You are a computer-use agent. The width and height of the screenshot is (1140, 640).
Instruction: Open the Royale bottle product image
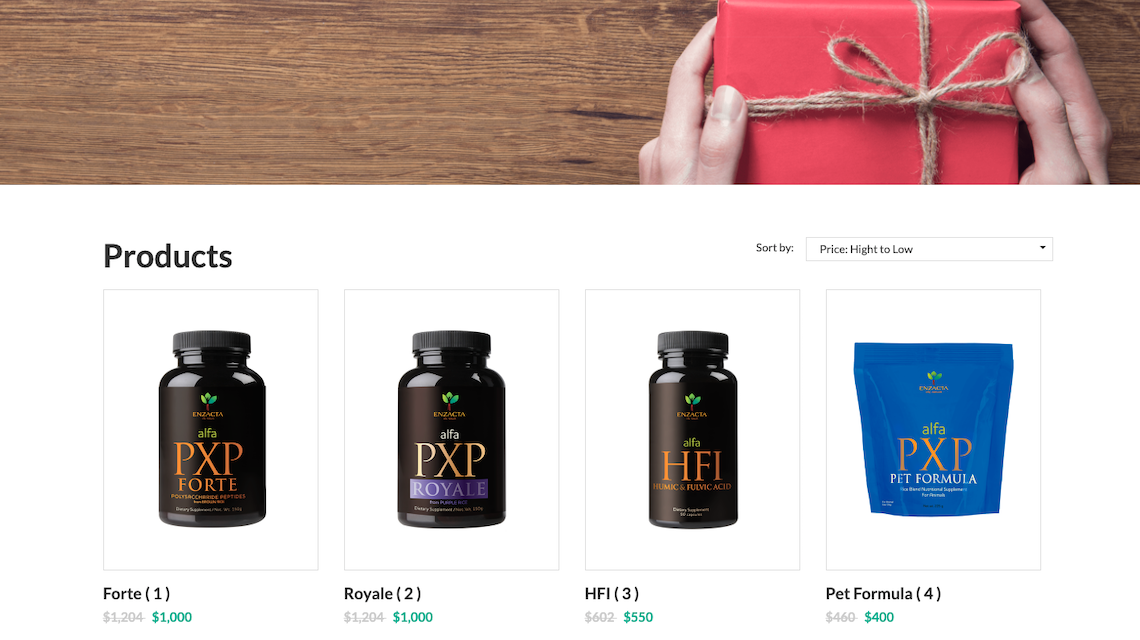(451, 430)
